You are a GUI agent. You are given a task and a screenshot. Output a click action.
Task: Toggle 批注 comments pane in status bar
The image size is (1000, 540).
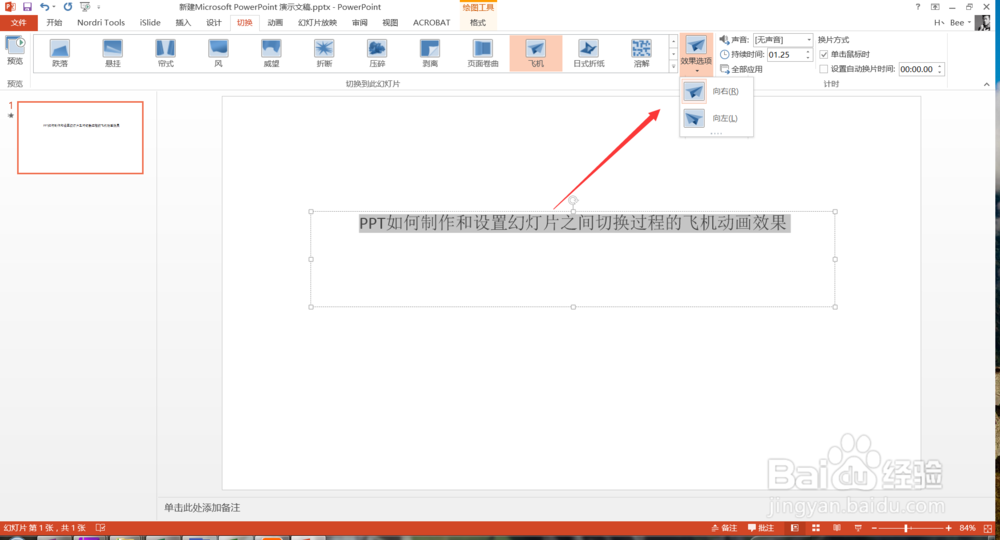coord(761,528)
